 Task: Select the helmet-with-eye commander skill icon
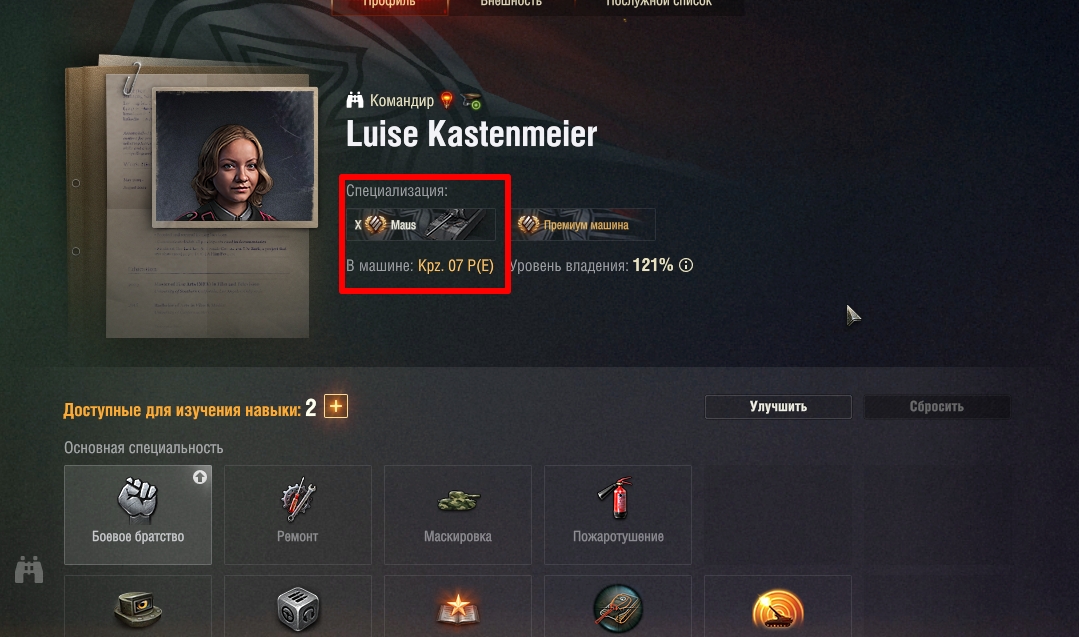138,609
